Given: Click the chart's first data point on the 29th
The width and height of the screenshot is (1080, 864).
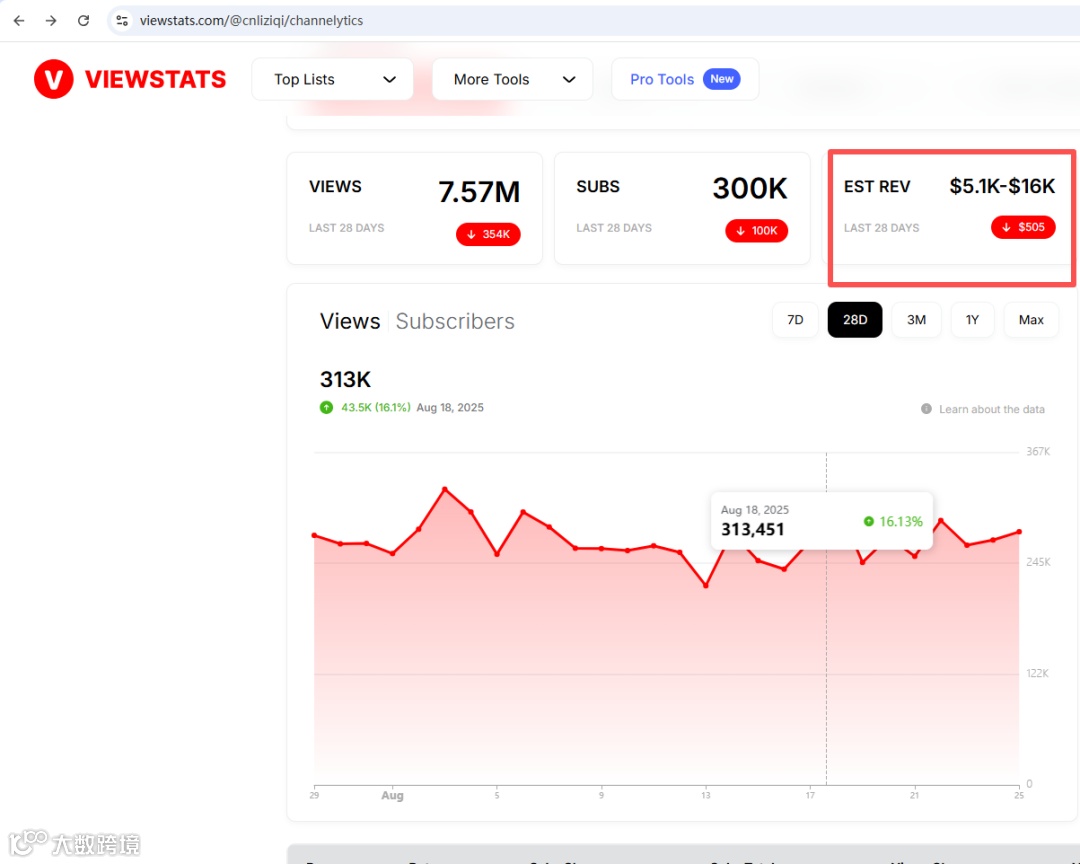Looking at the screenshot, I should pos(314,535).
